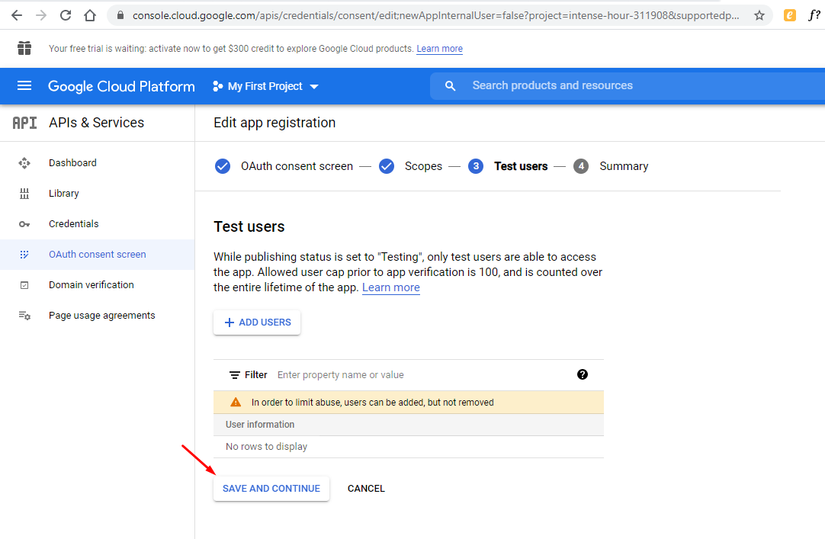825x539 pixels.
Task: Click the warning triangle icon in notice
Action: point(236,402)
